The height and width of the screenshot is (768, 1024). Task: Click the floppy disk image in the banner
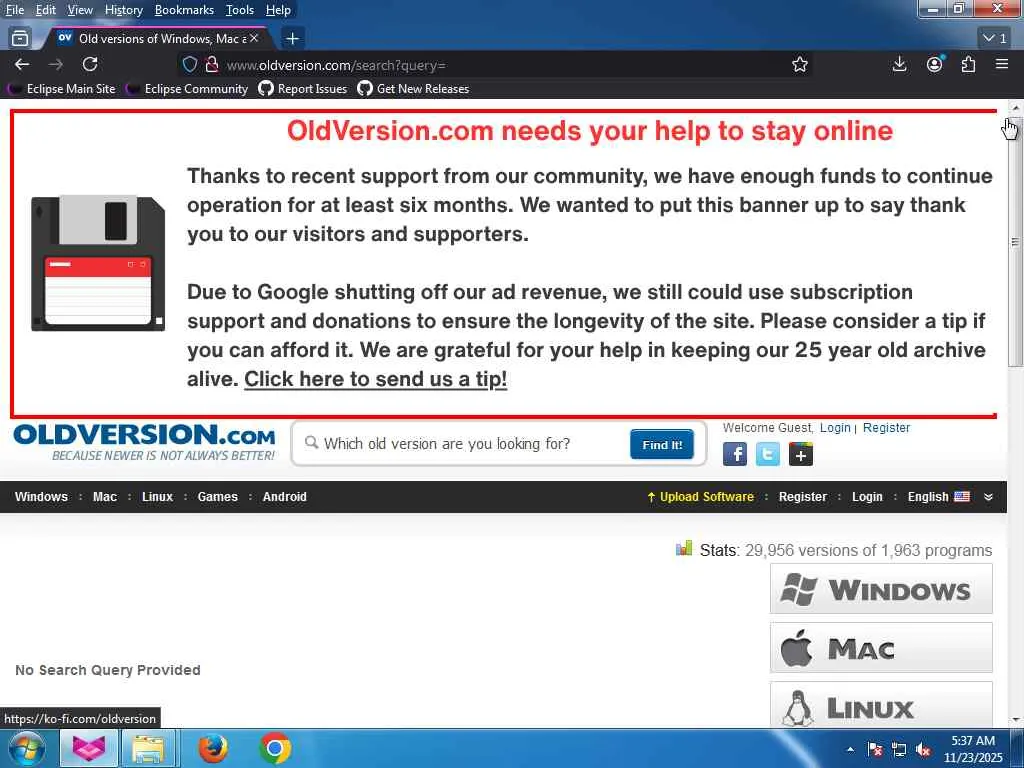tap(98, 263)
